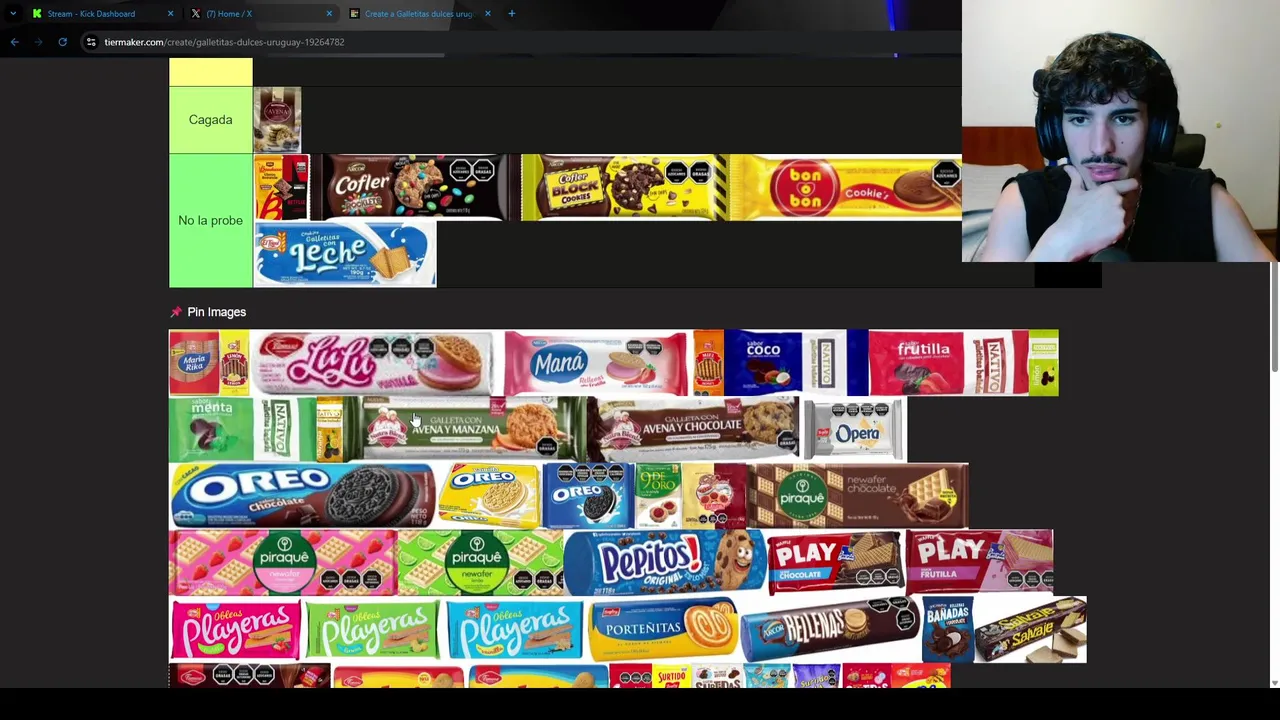The height and width of the screenshot is (720, 1280).
Task: Pick the Lulu frutilla cookie image
Action: click(372, 363)
